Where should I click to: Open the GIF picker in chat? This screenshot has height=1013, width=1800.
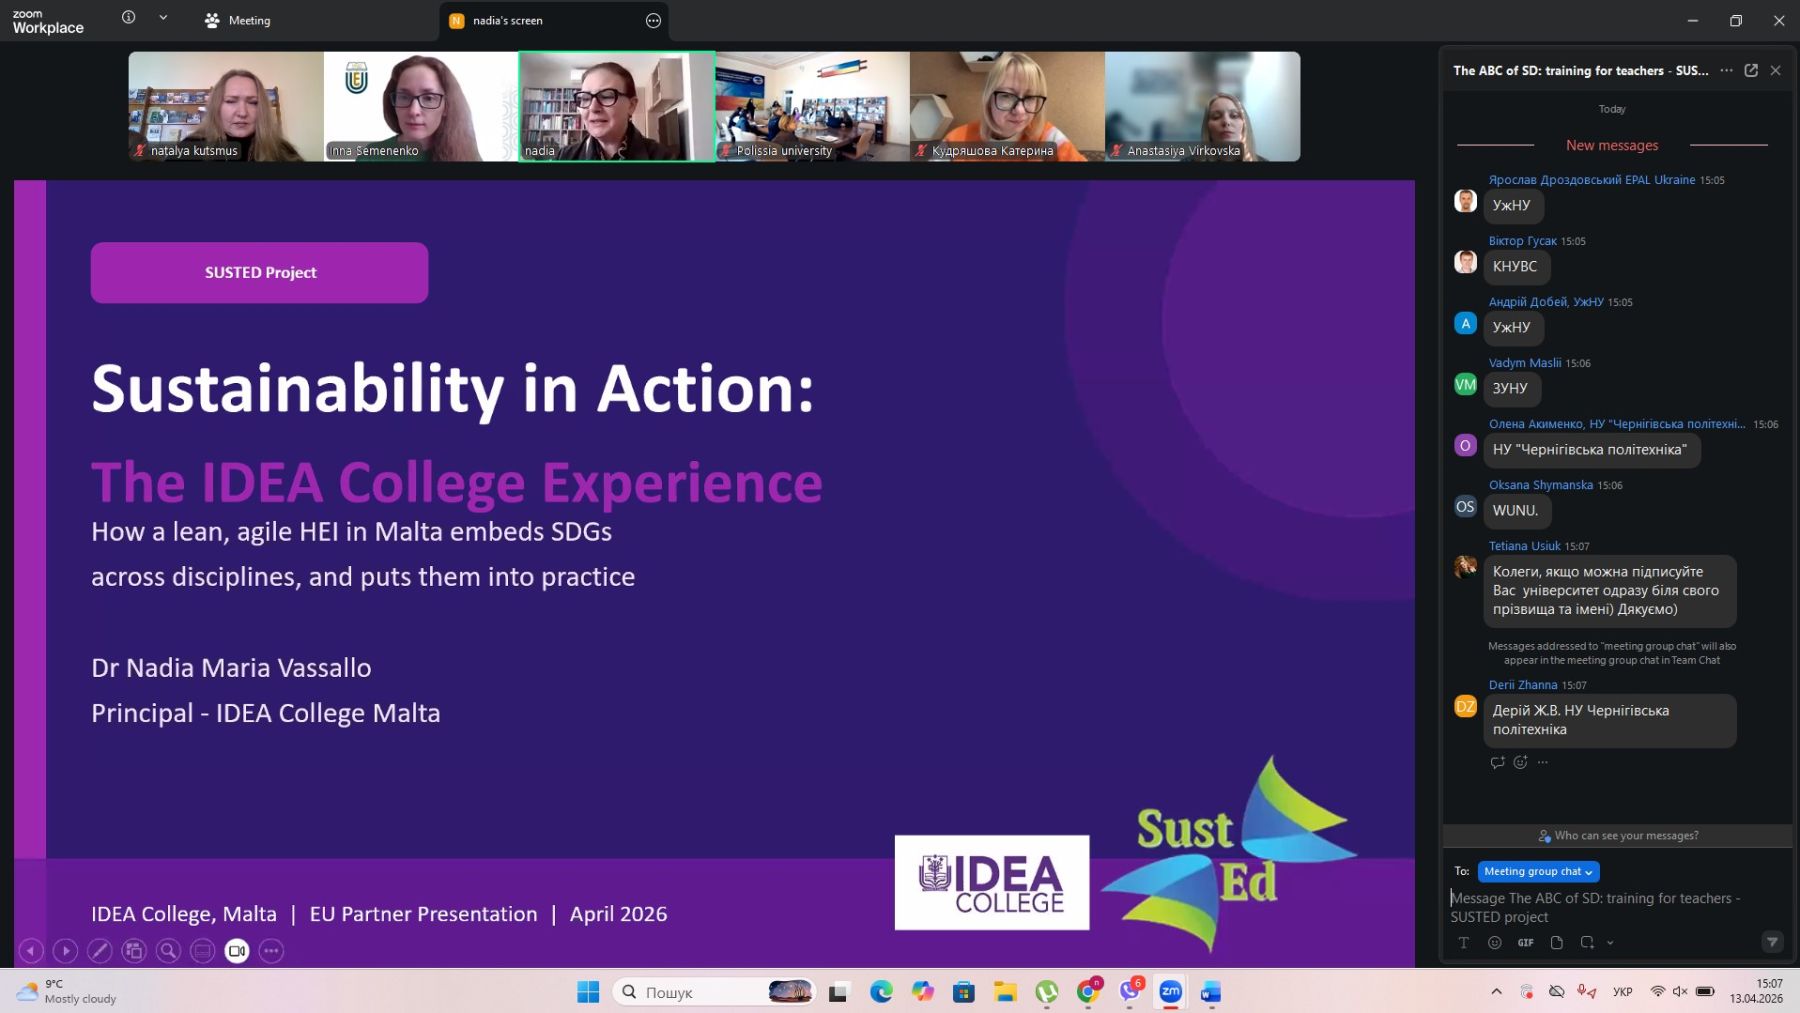pyautogui.click(x=1526, y=943)
